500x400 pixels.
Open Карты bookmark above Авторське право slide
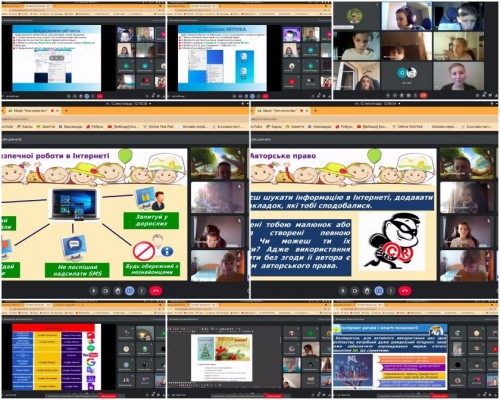point(274,127)
